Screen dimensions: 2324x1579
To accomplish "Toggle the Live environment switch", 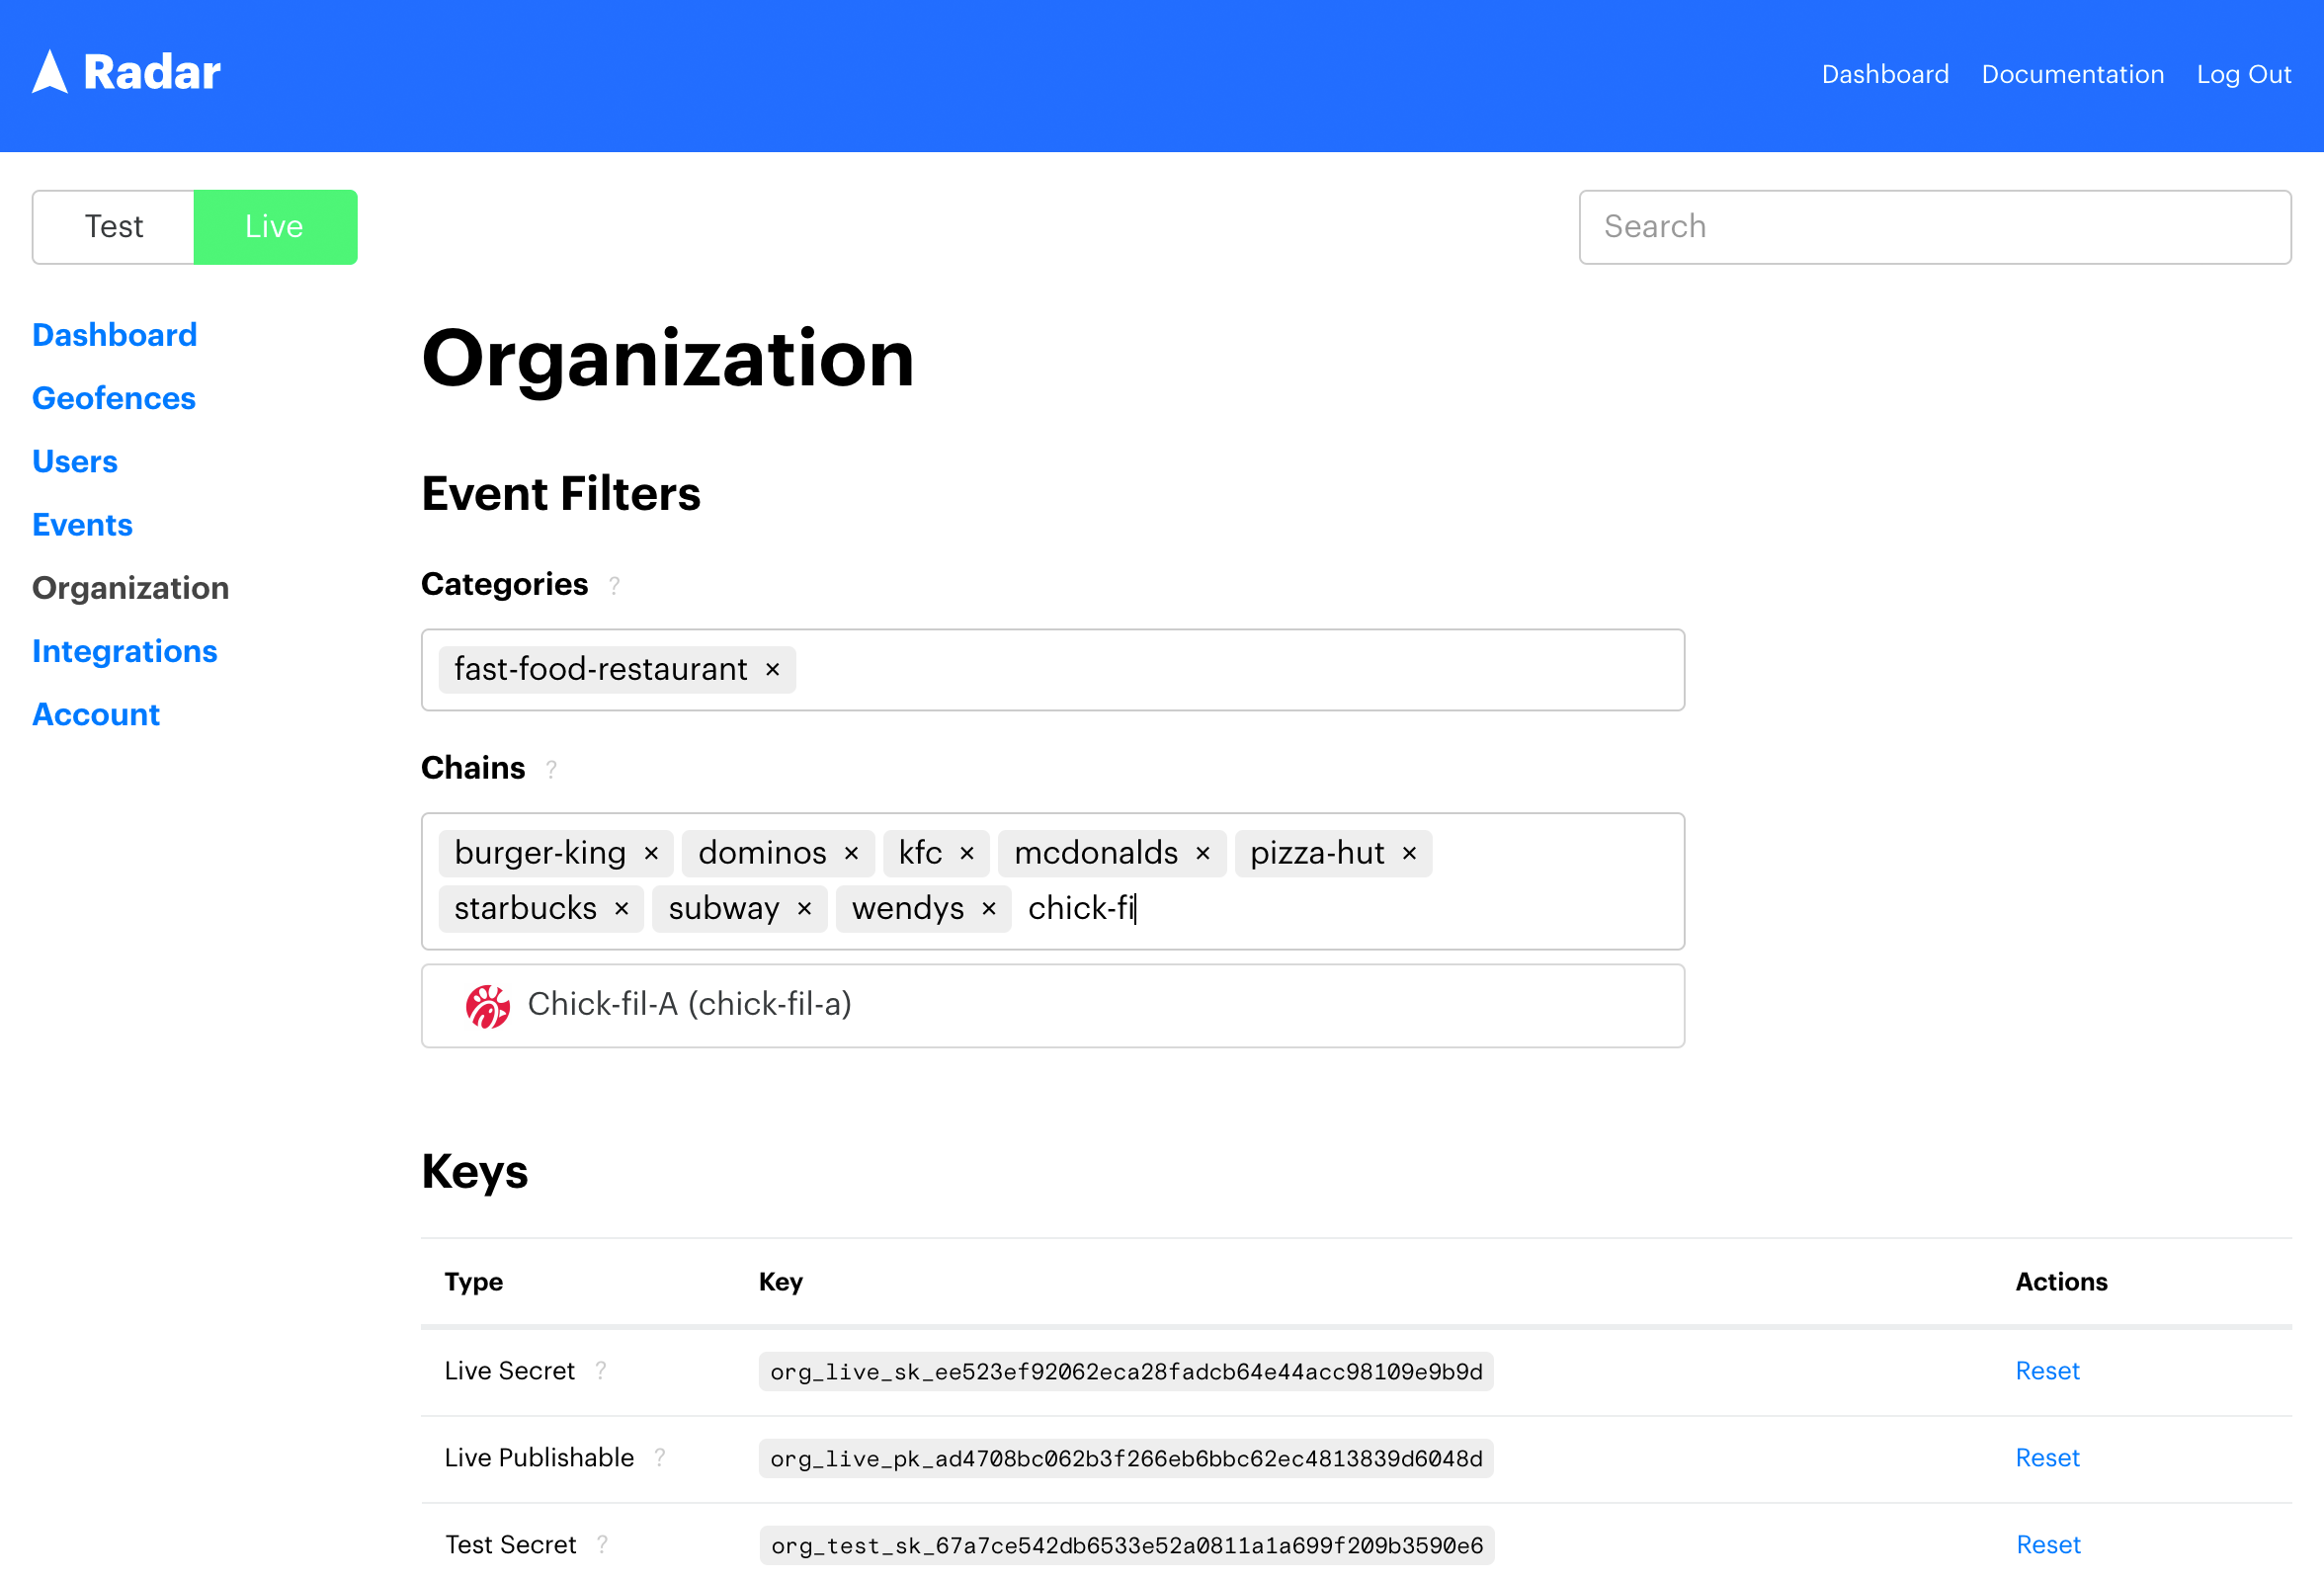I will 273,225.
